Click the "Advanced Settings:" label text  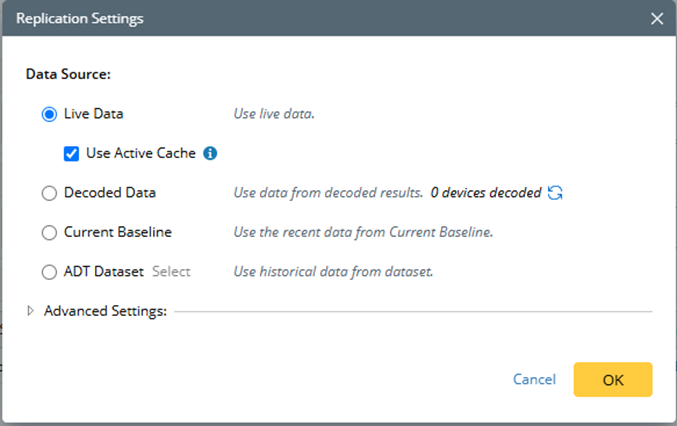(x=104, y=311)
